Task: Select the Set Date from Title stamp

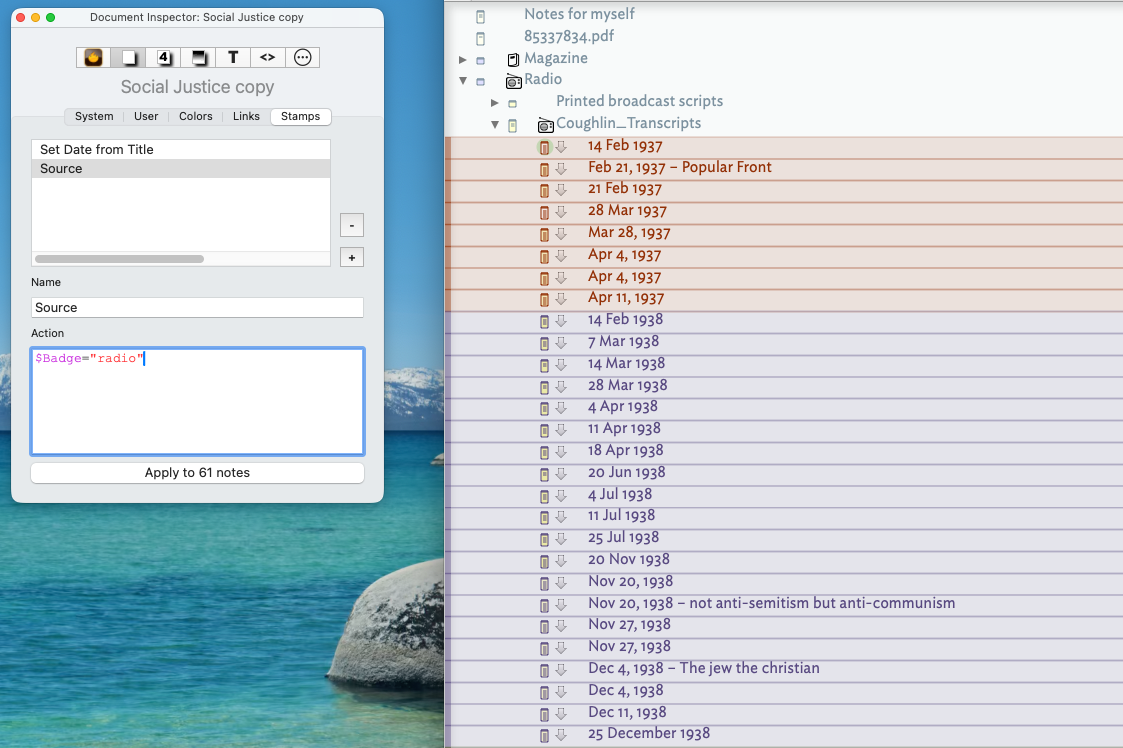Action: [97, 149]
